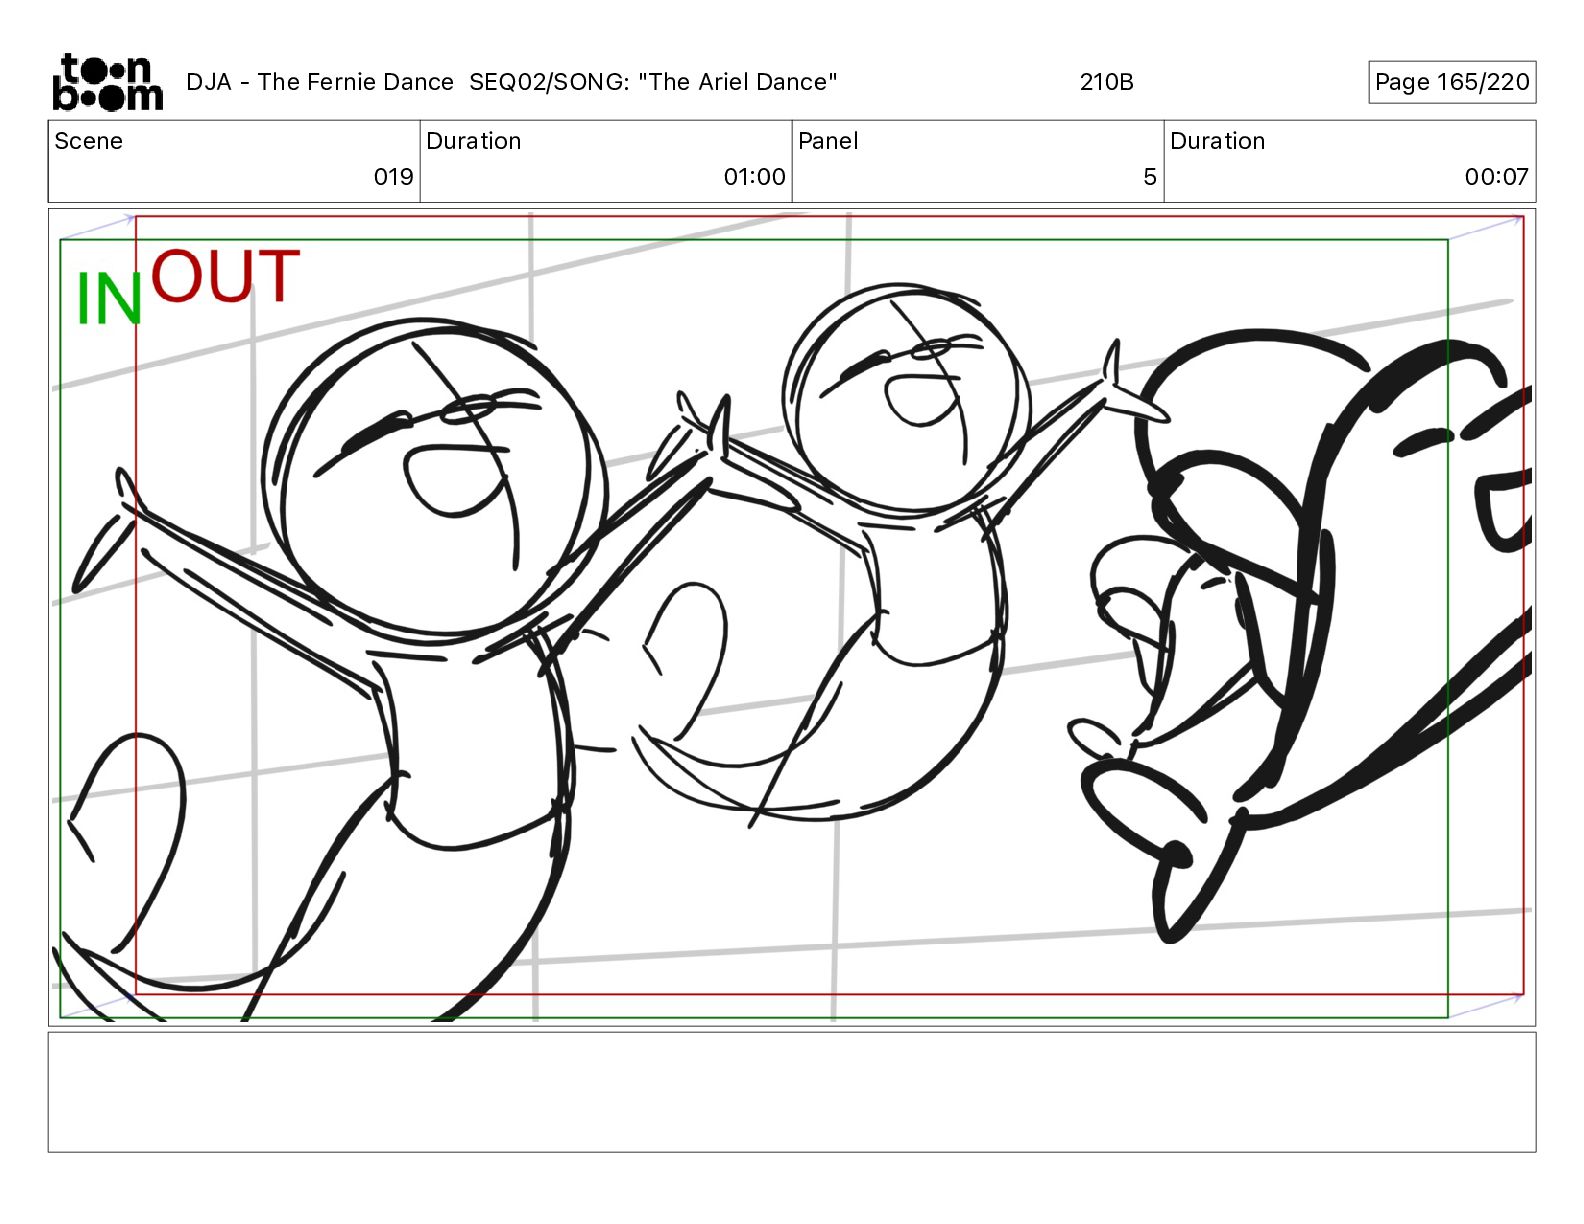This screenshot has height=1224, width=1584.
Task: Click the scene duration value '01:00'
Action: coord(754,177)
